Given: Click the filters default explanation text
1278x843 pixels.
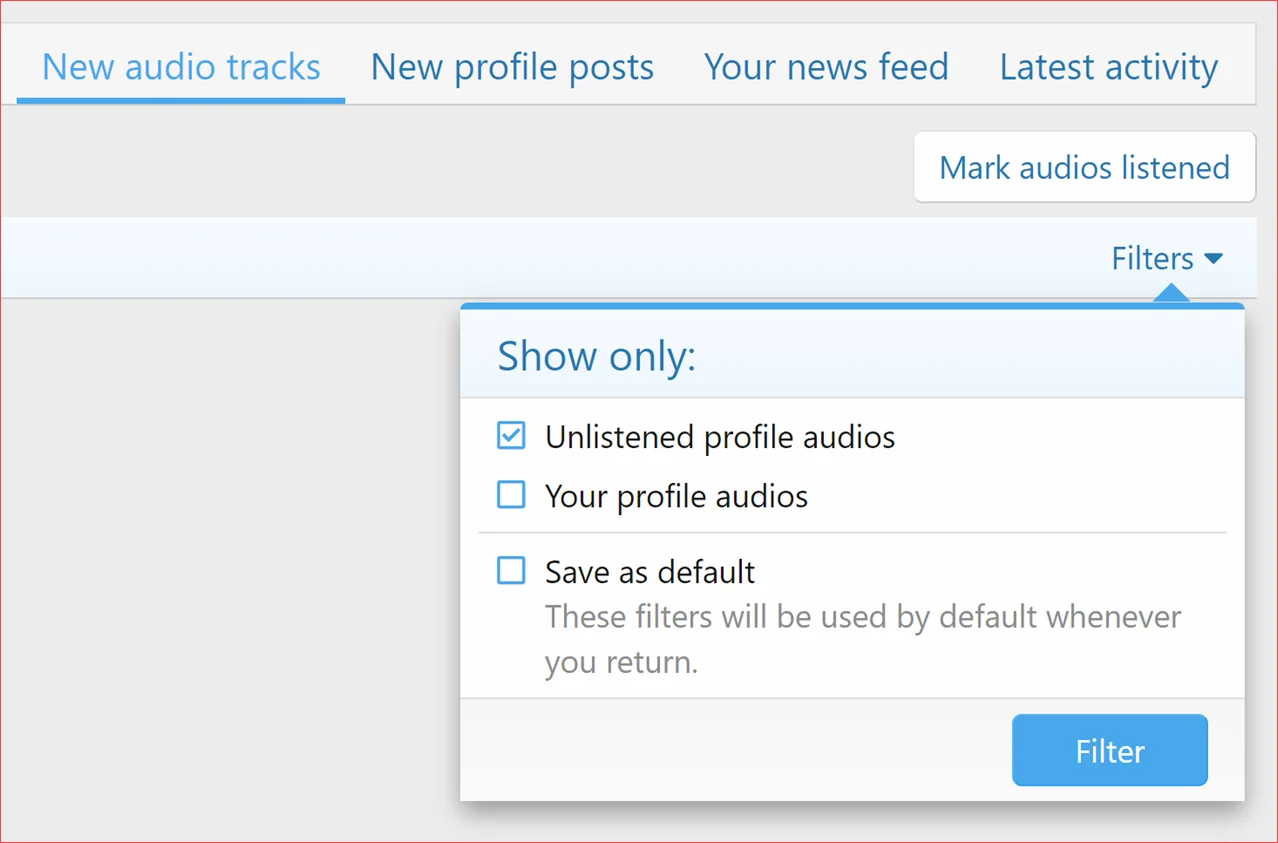Looking at the screenshot, I should pyautogui.click(x=862, y=639).
